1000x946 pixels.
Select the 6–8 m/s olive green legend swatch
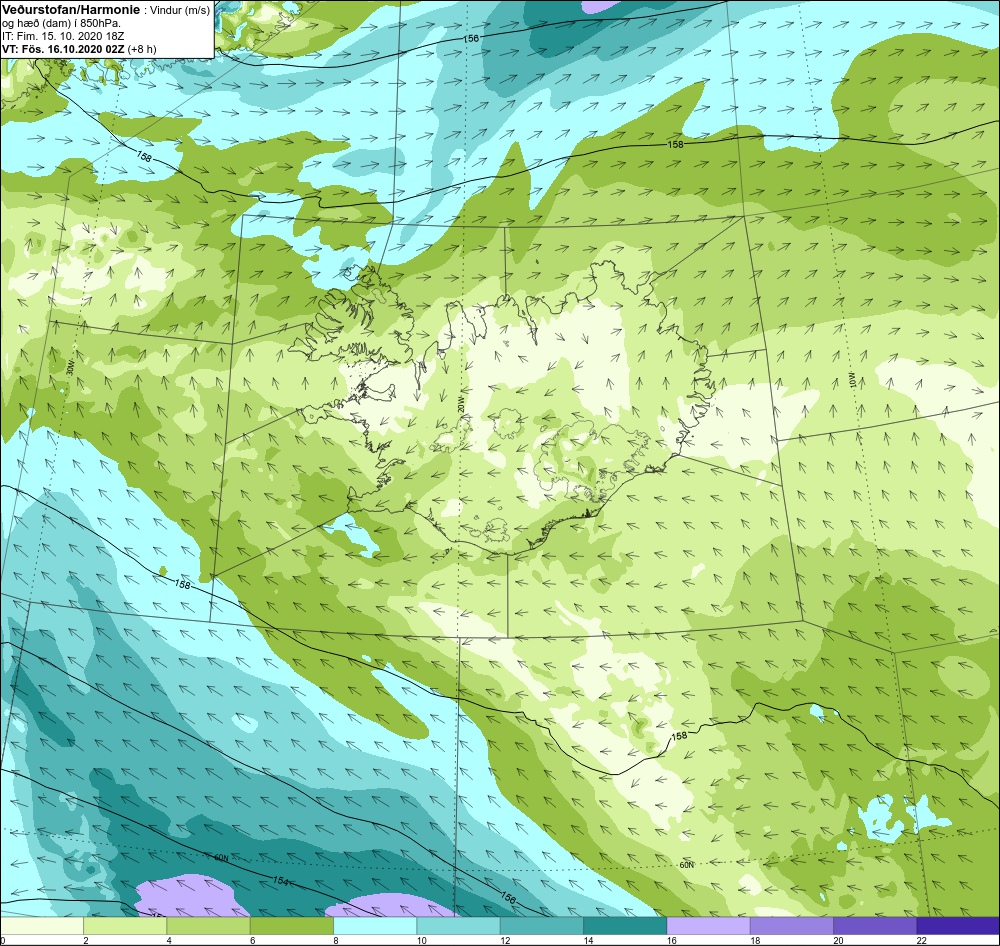coord(291,925)
